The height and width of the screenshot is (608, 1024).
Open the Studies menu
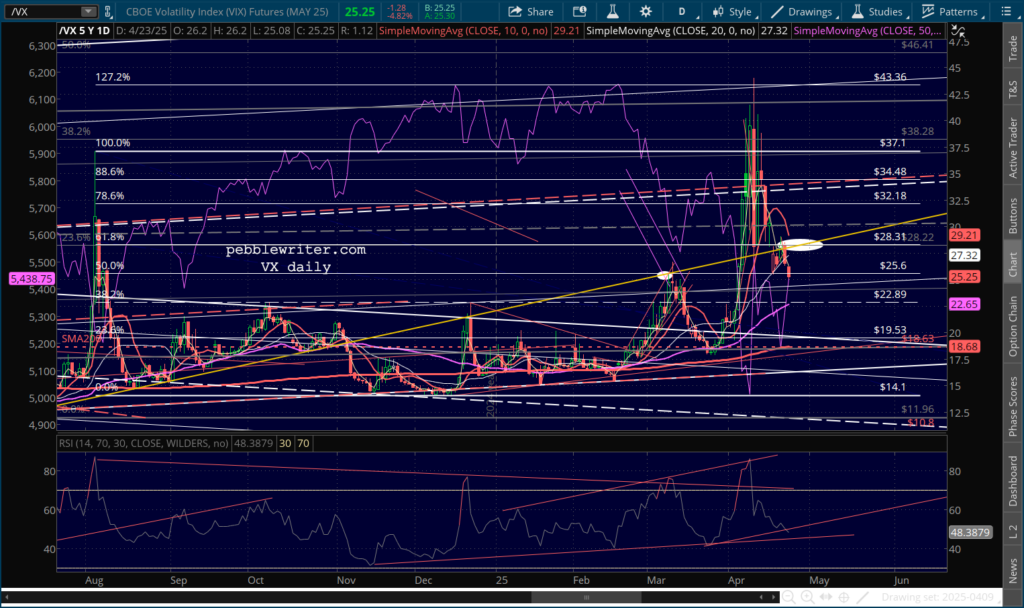[877, 12]
